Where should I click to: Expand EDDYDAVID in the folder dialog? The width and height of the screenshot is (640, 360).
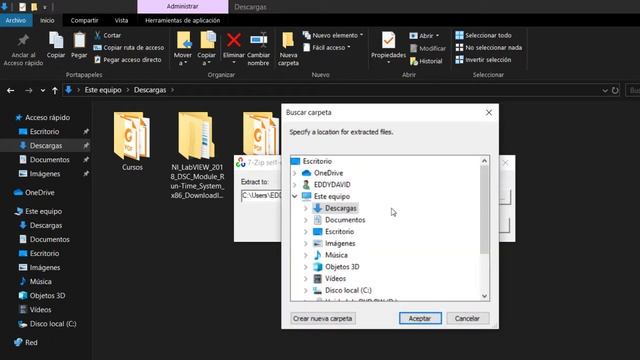click(x=295, y=185)
